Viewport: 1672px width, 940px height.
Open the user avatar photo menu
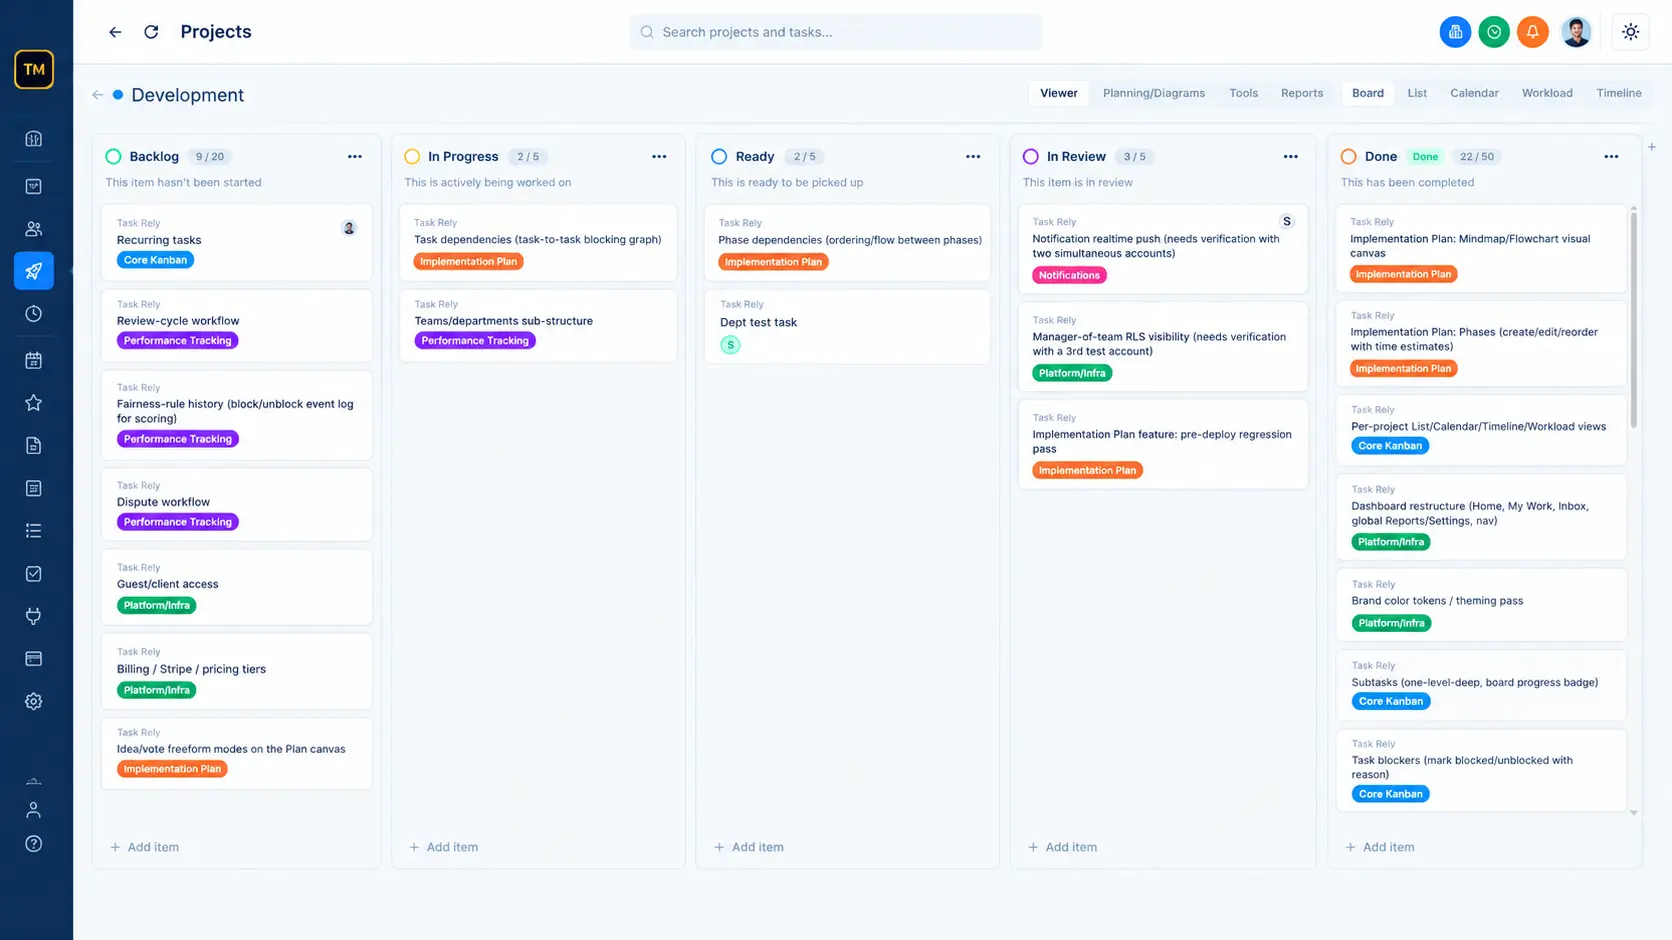[1576, 32]
